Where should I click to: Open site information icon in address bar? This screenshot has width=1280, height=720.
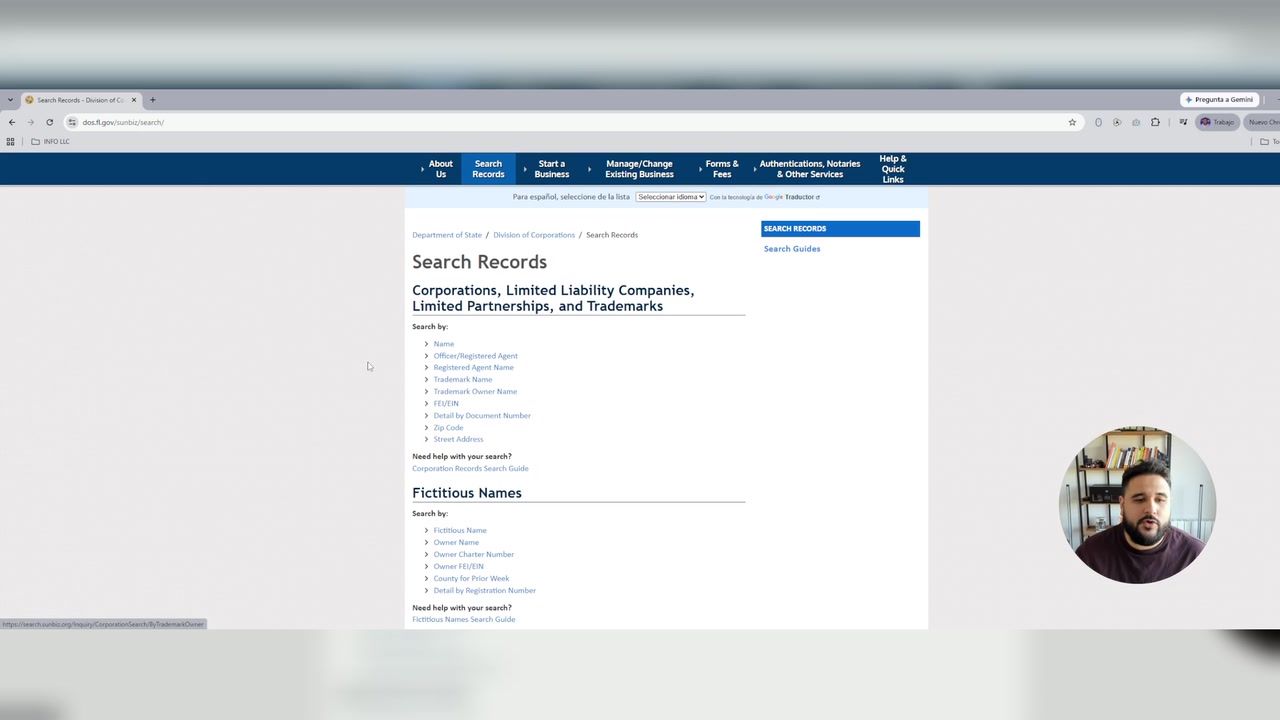tap(72, 122)
